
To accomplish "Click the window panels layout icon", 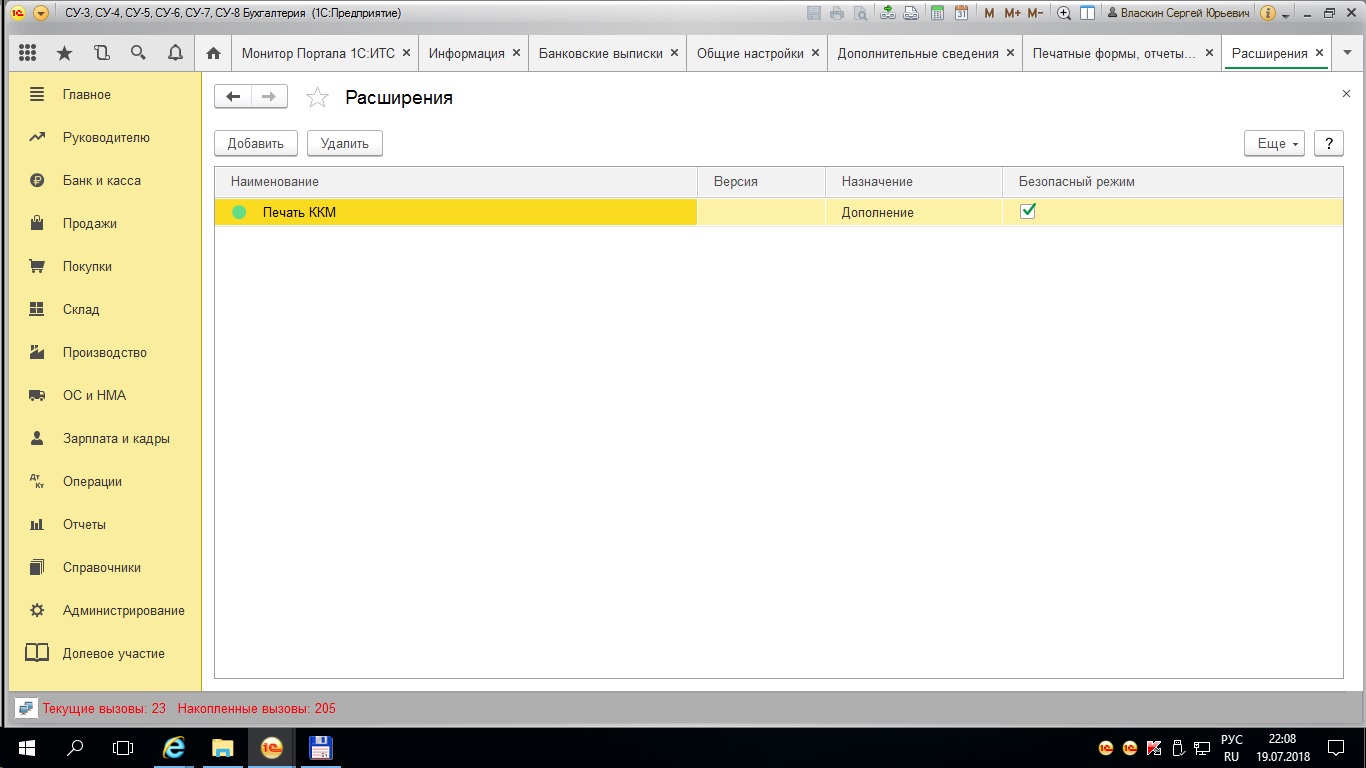I will 1087,13.
